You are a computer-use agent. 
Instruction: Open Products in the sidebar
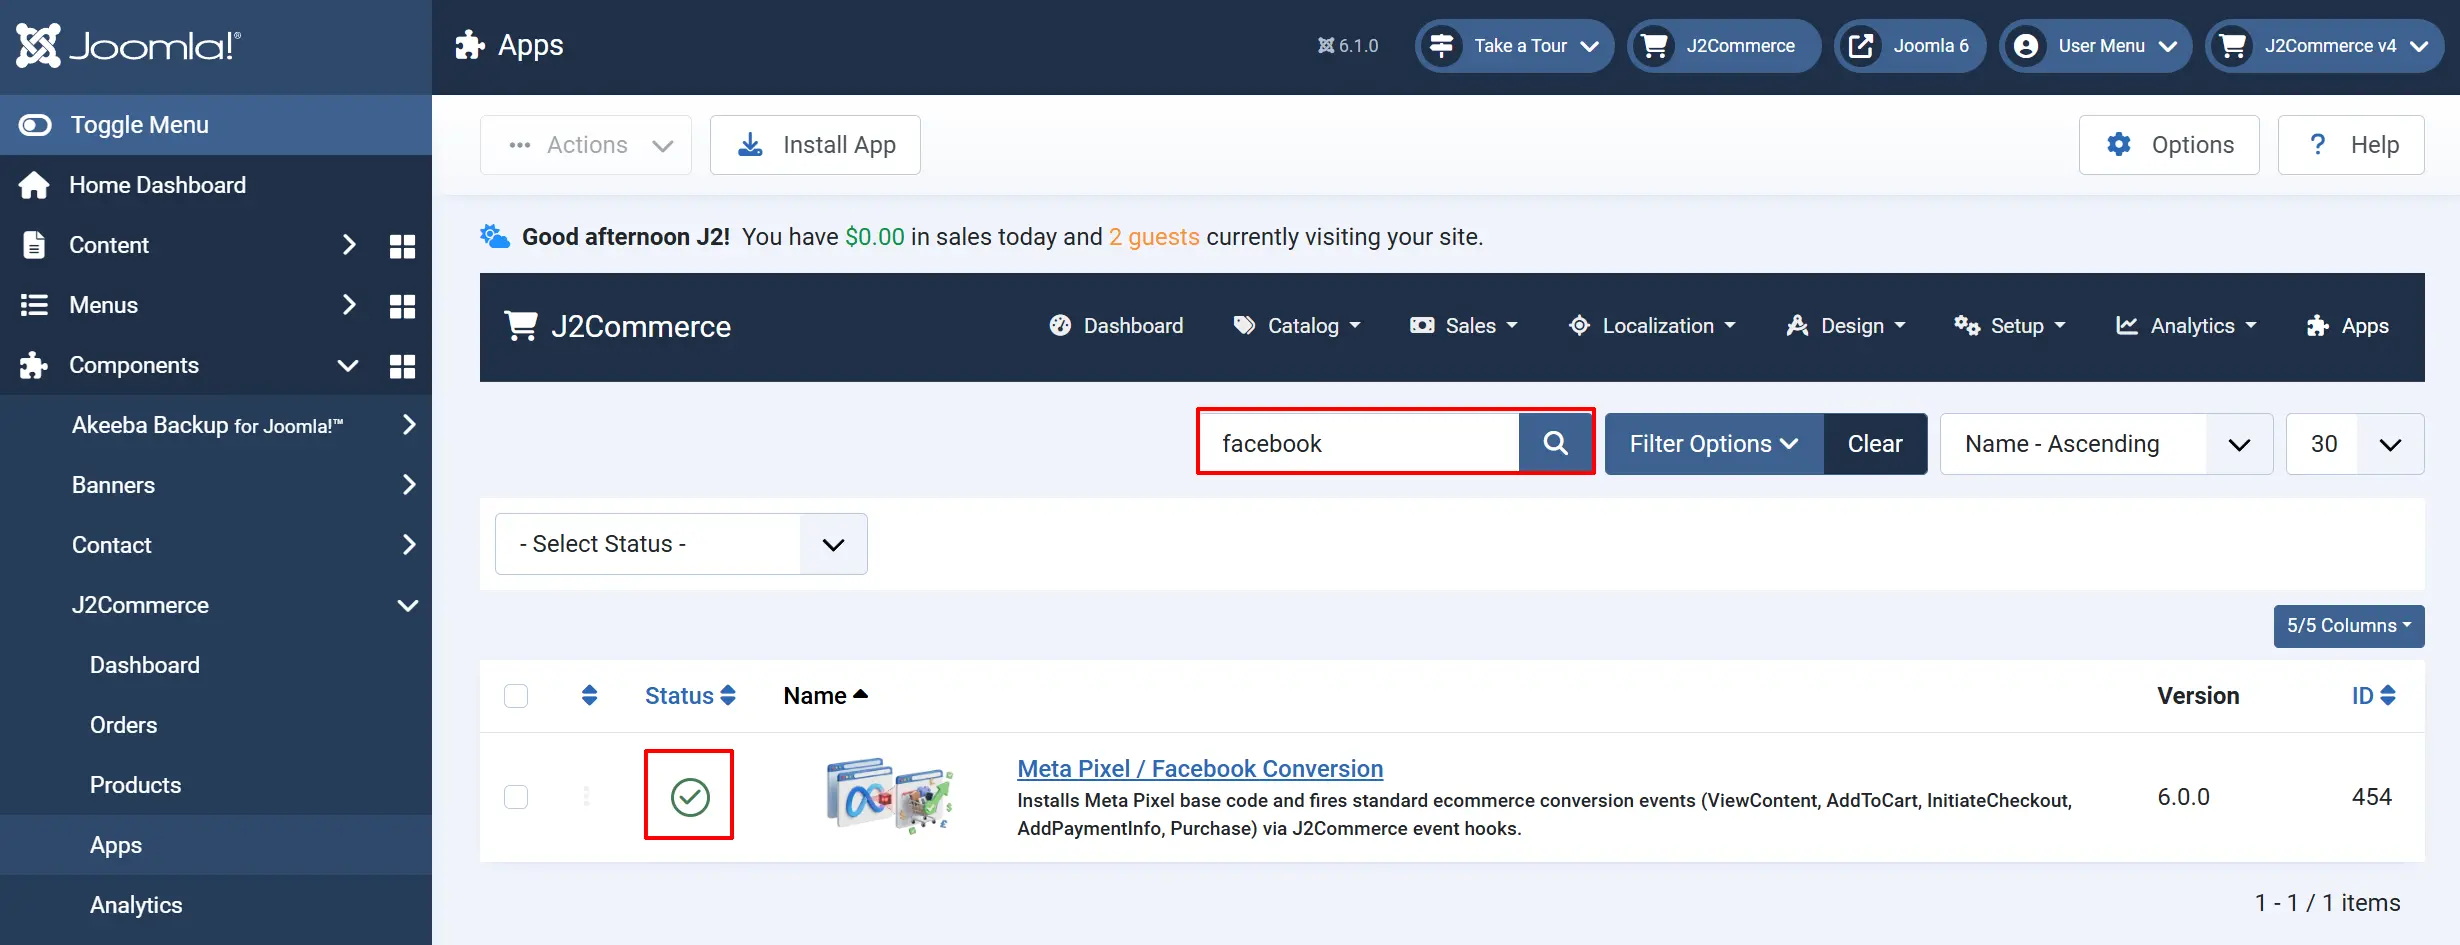tap(136, 785)
